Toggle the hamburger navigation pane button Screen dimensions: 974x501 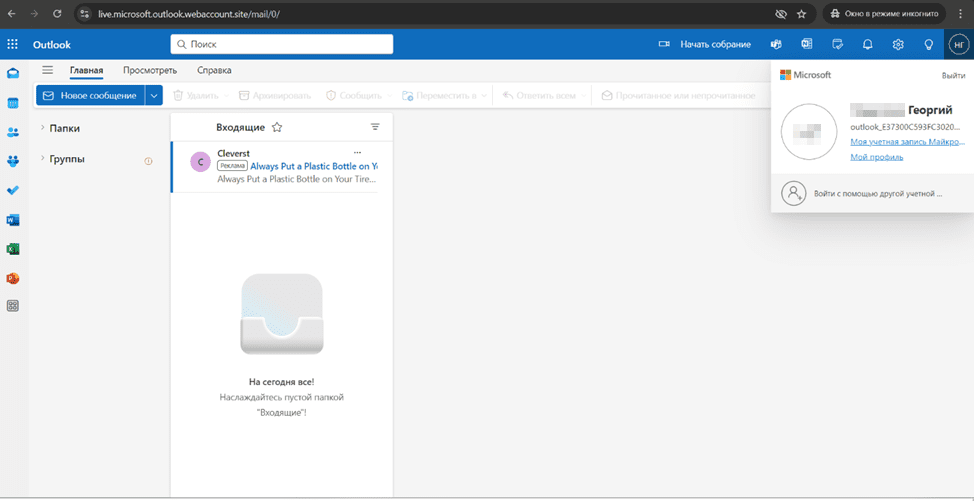point(47,70)
